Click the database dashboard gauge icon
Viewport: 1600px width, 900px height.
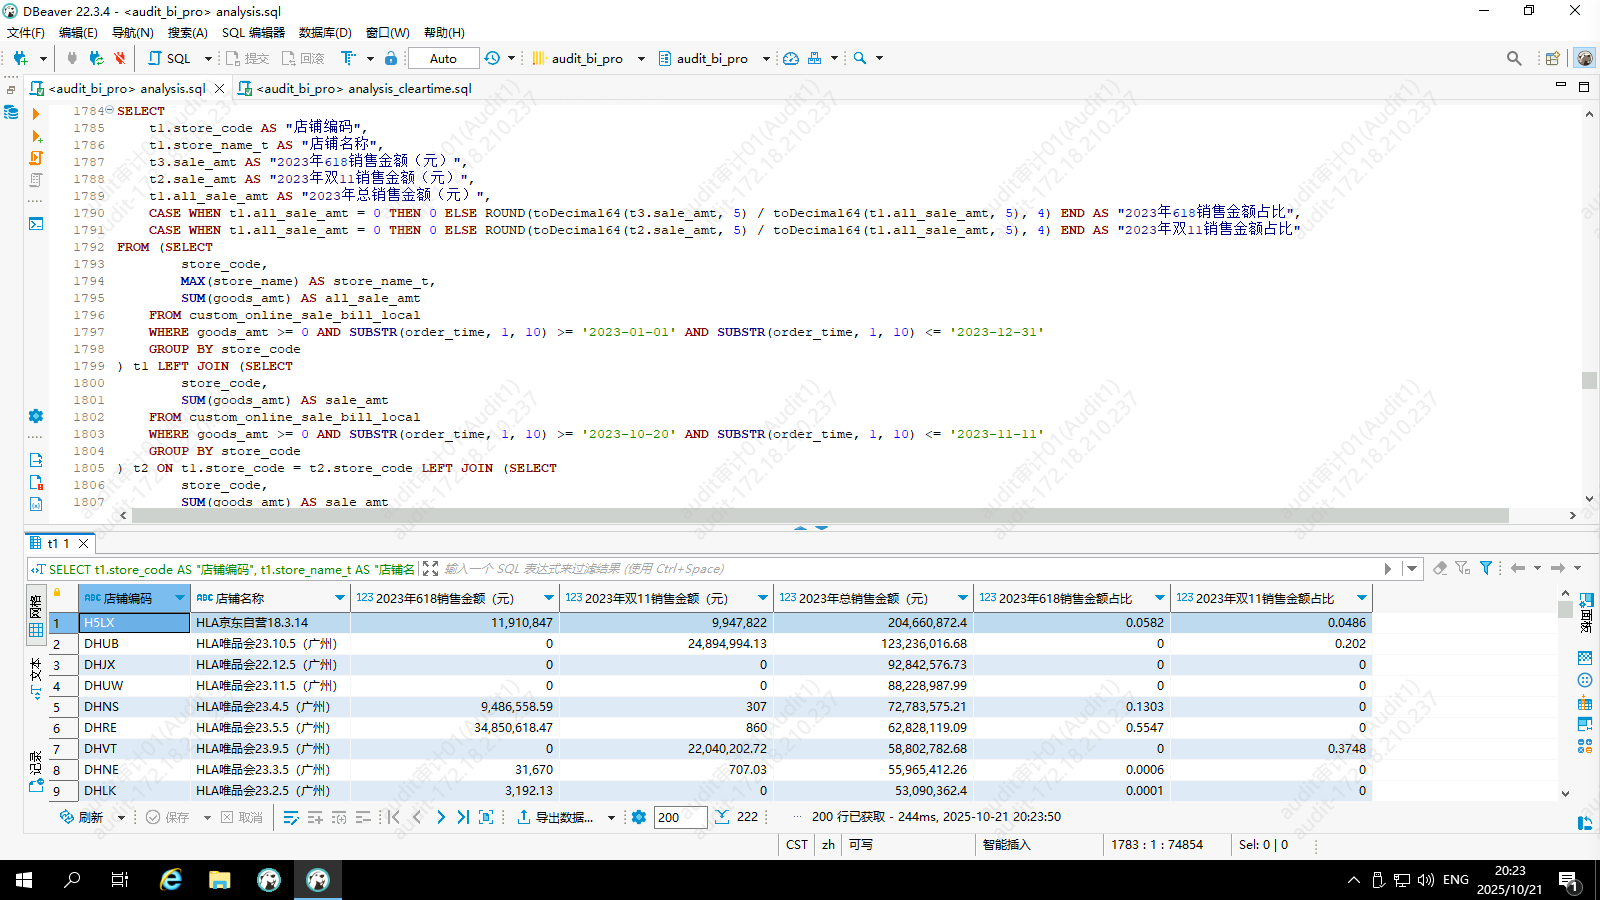pyautogui.click(x=791, y=58)
